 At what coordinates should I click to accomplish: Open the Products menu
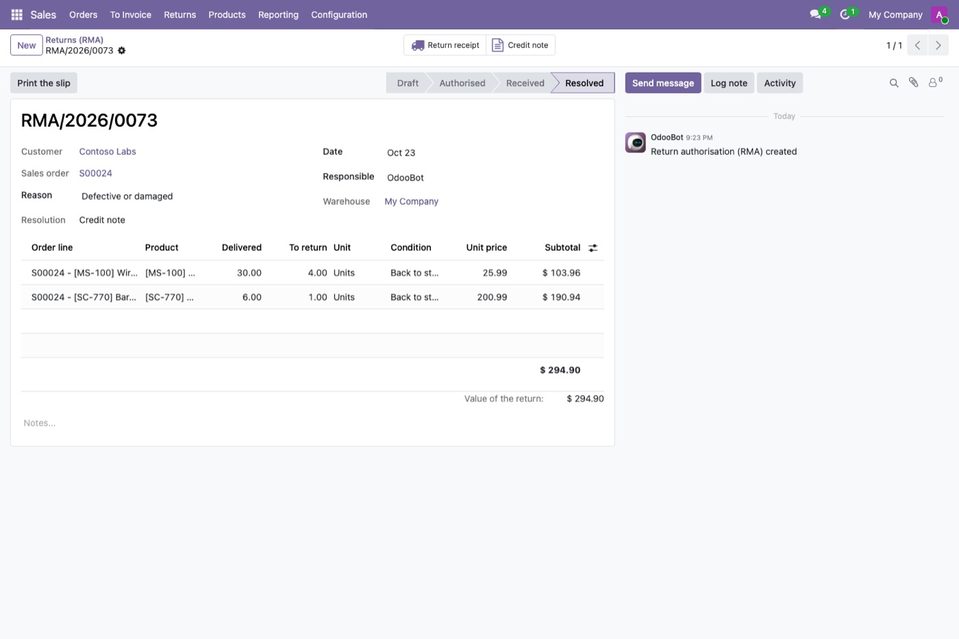tap(227, 15)
